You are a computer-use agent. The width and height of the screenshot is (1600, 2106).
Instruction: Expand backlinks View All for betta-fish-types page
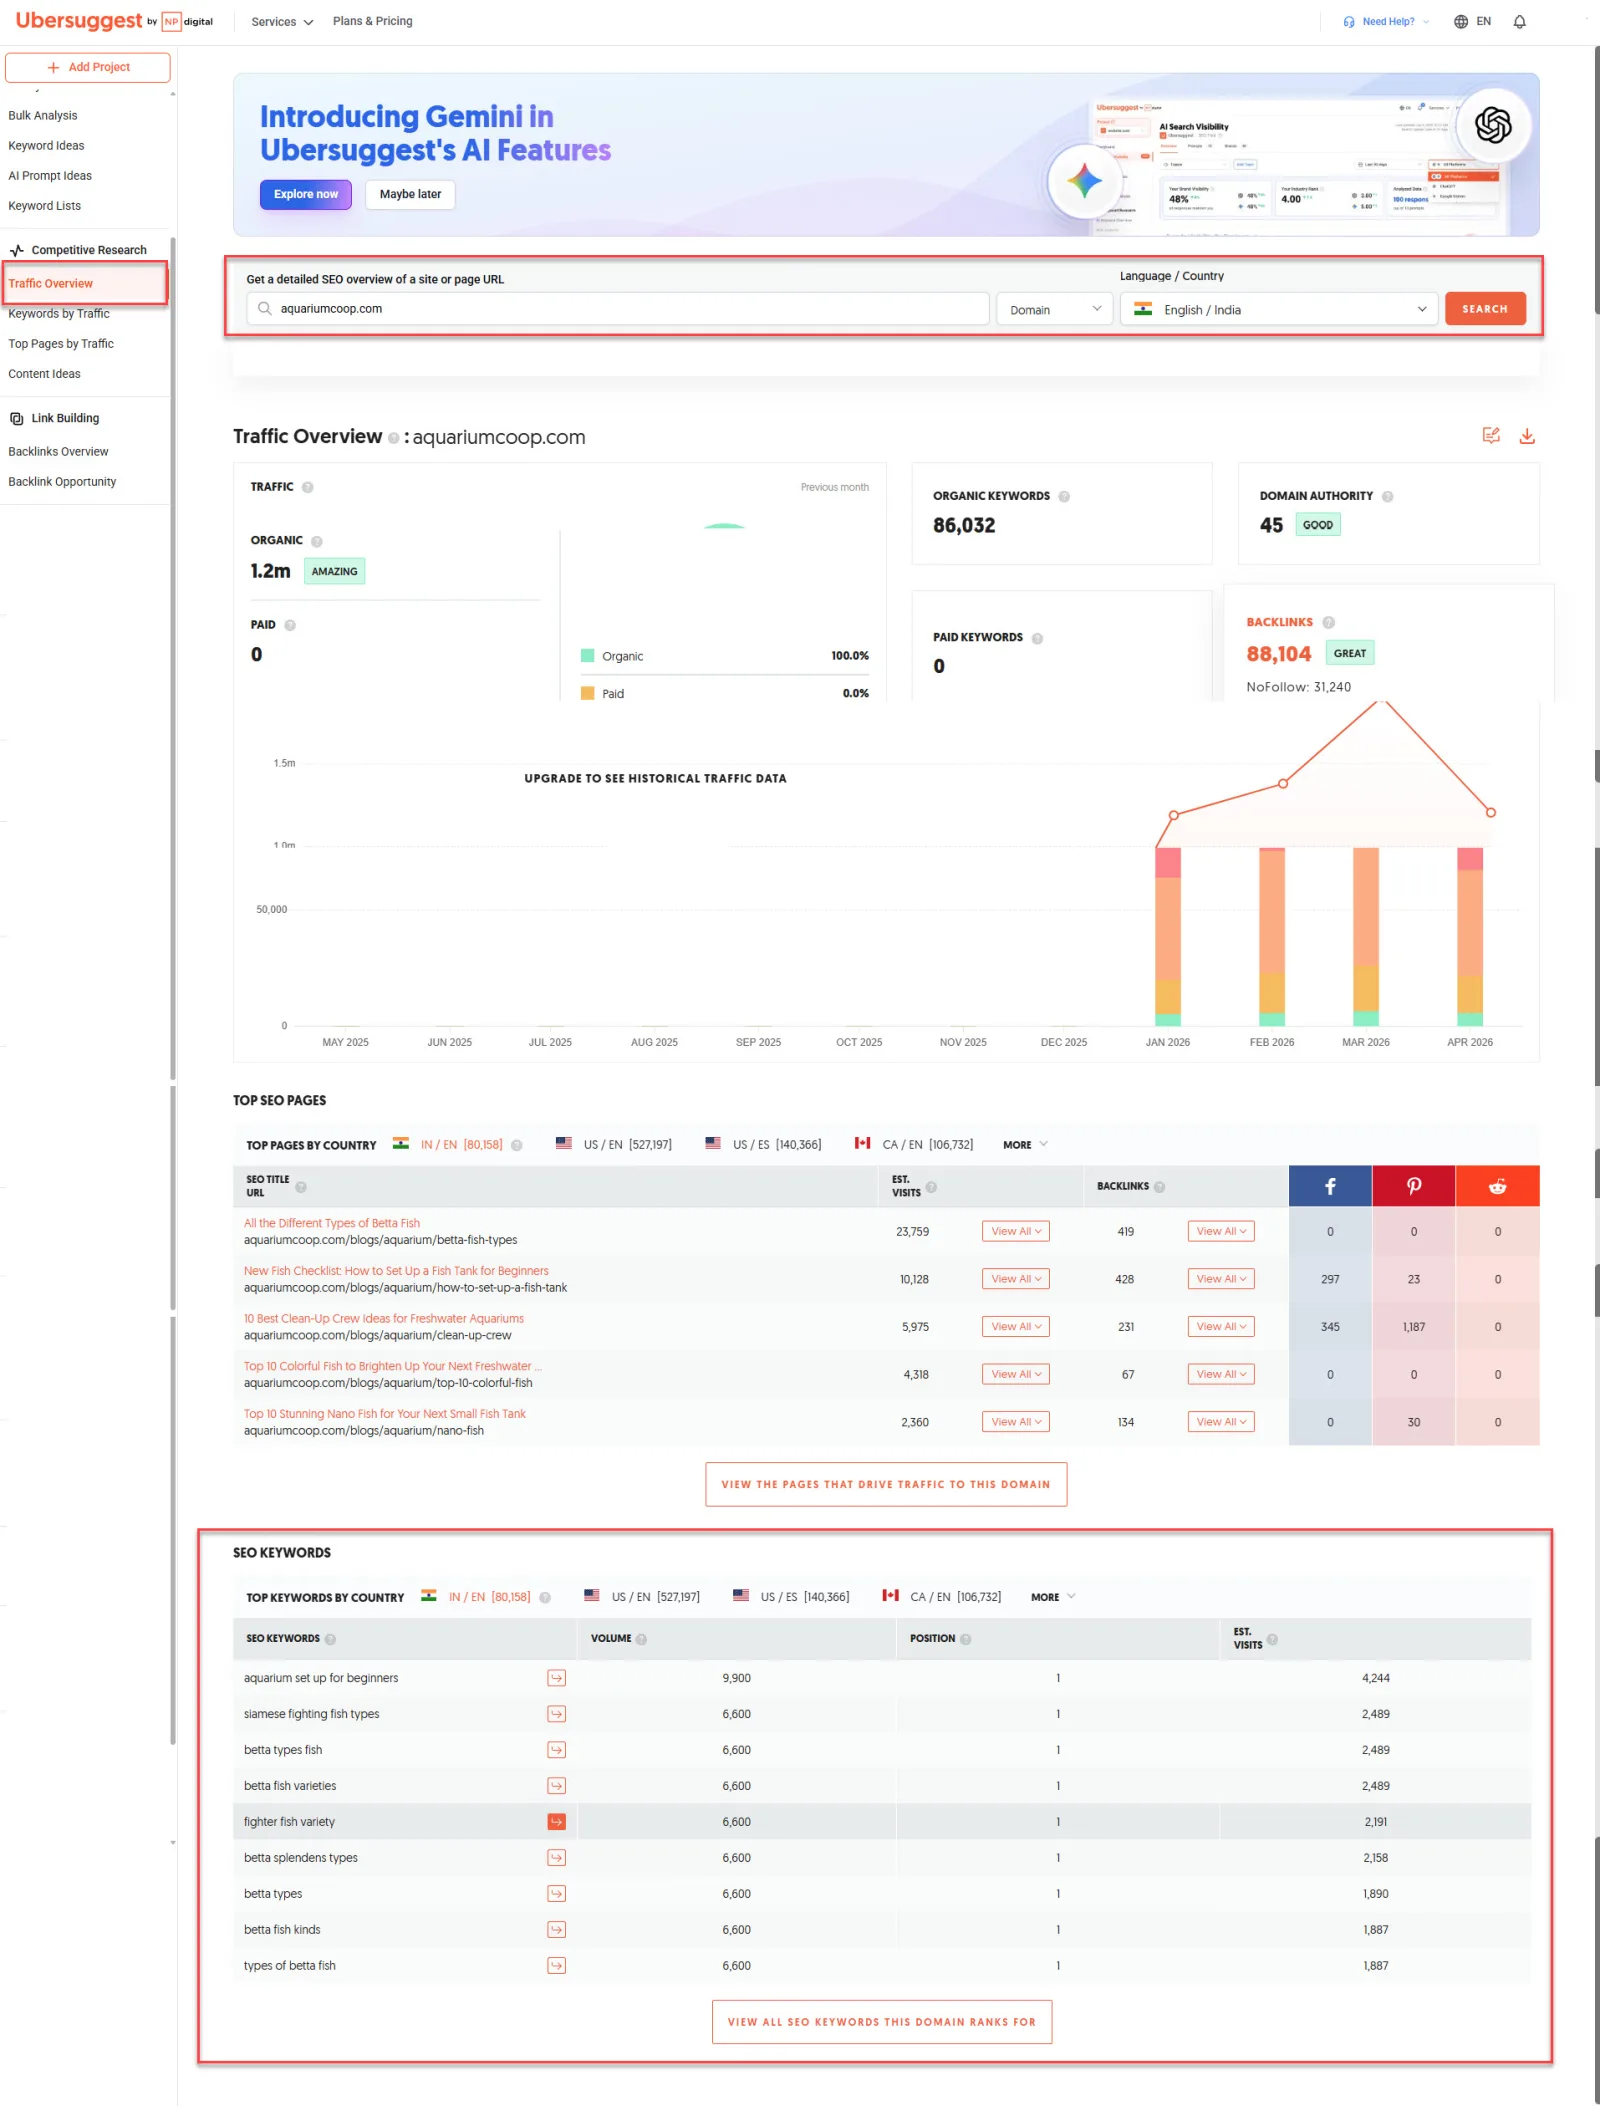(1221, 1232)
